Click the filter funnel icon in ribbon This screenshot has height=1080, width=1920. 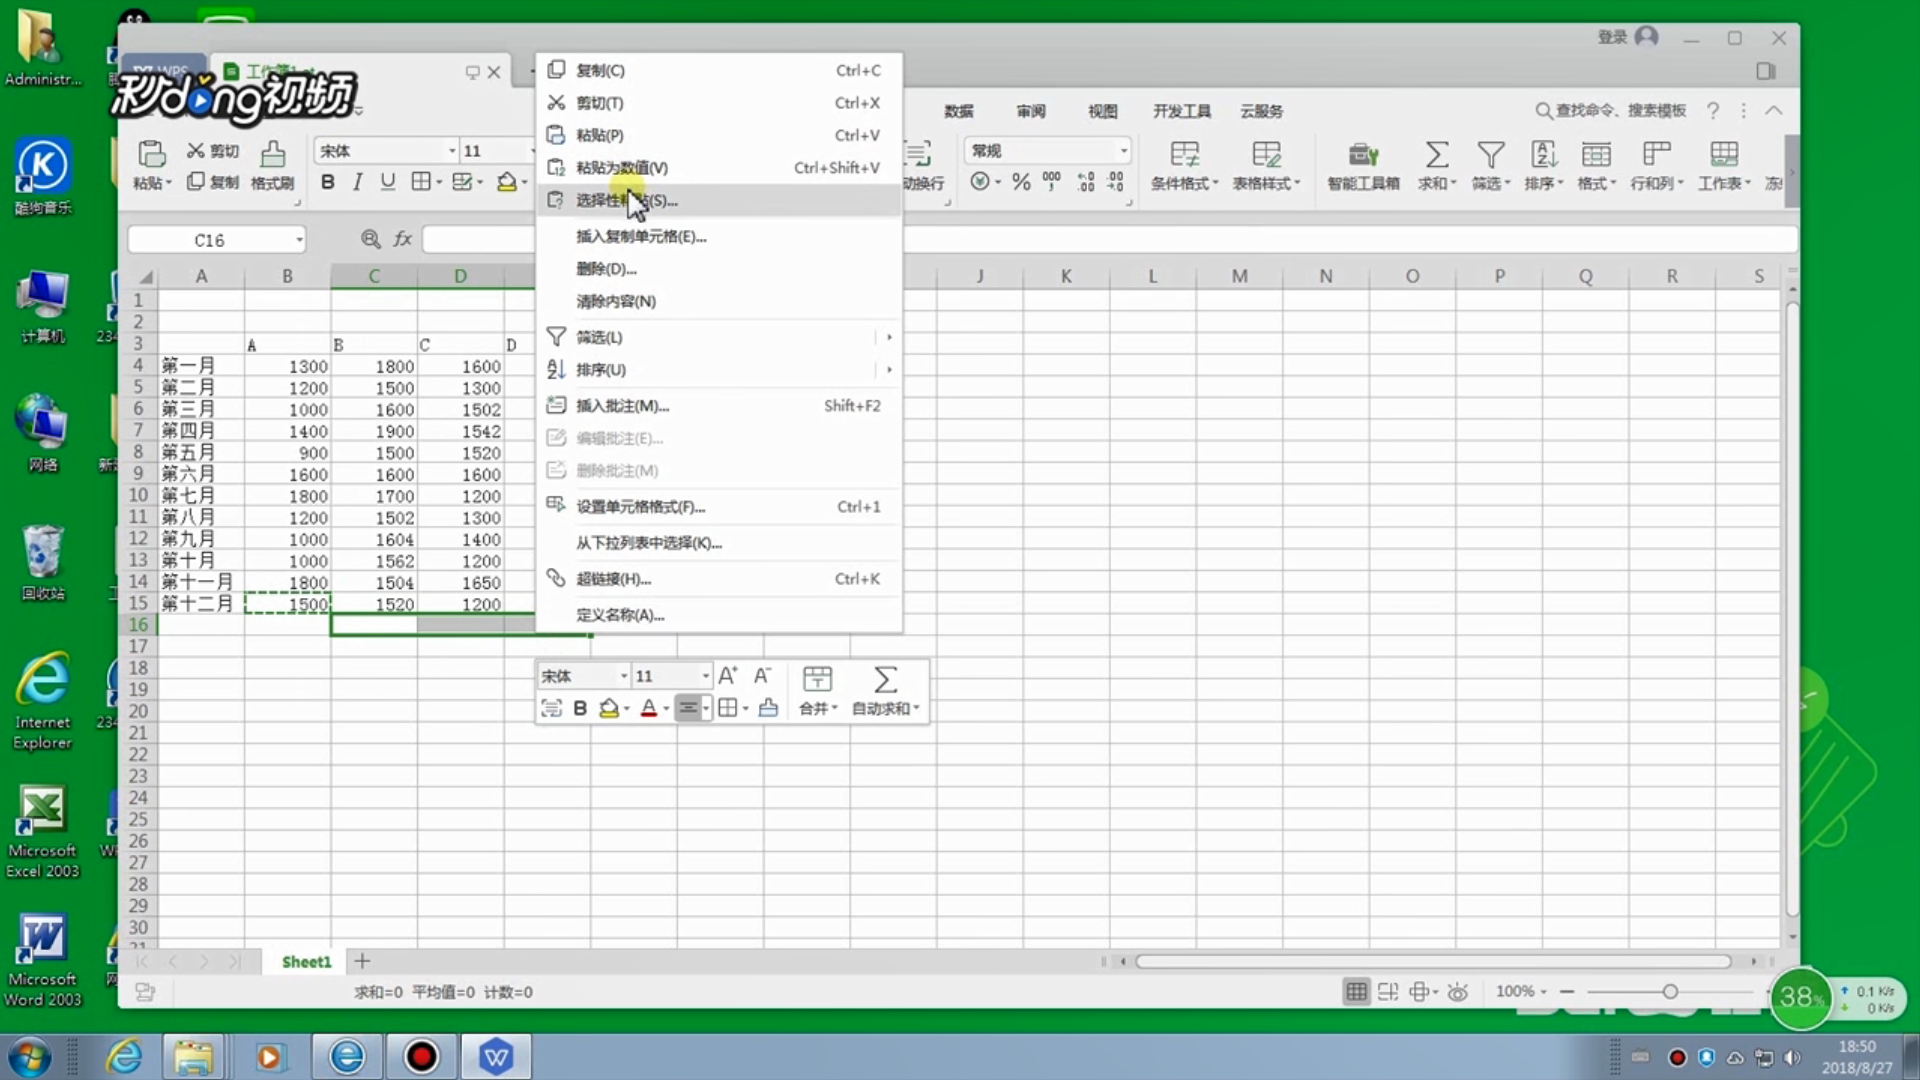(1490, 155)
